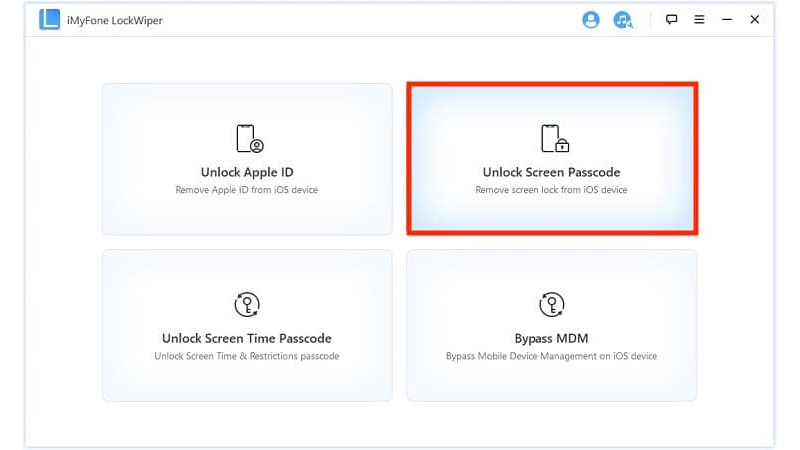Open the feedback chat bubble icon

tap(671, 19)
